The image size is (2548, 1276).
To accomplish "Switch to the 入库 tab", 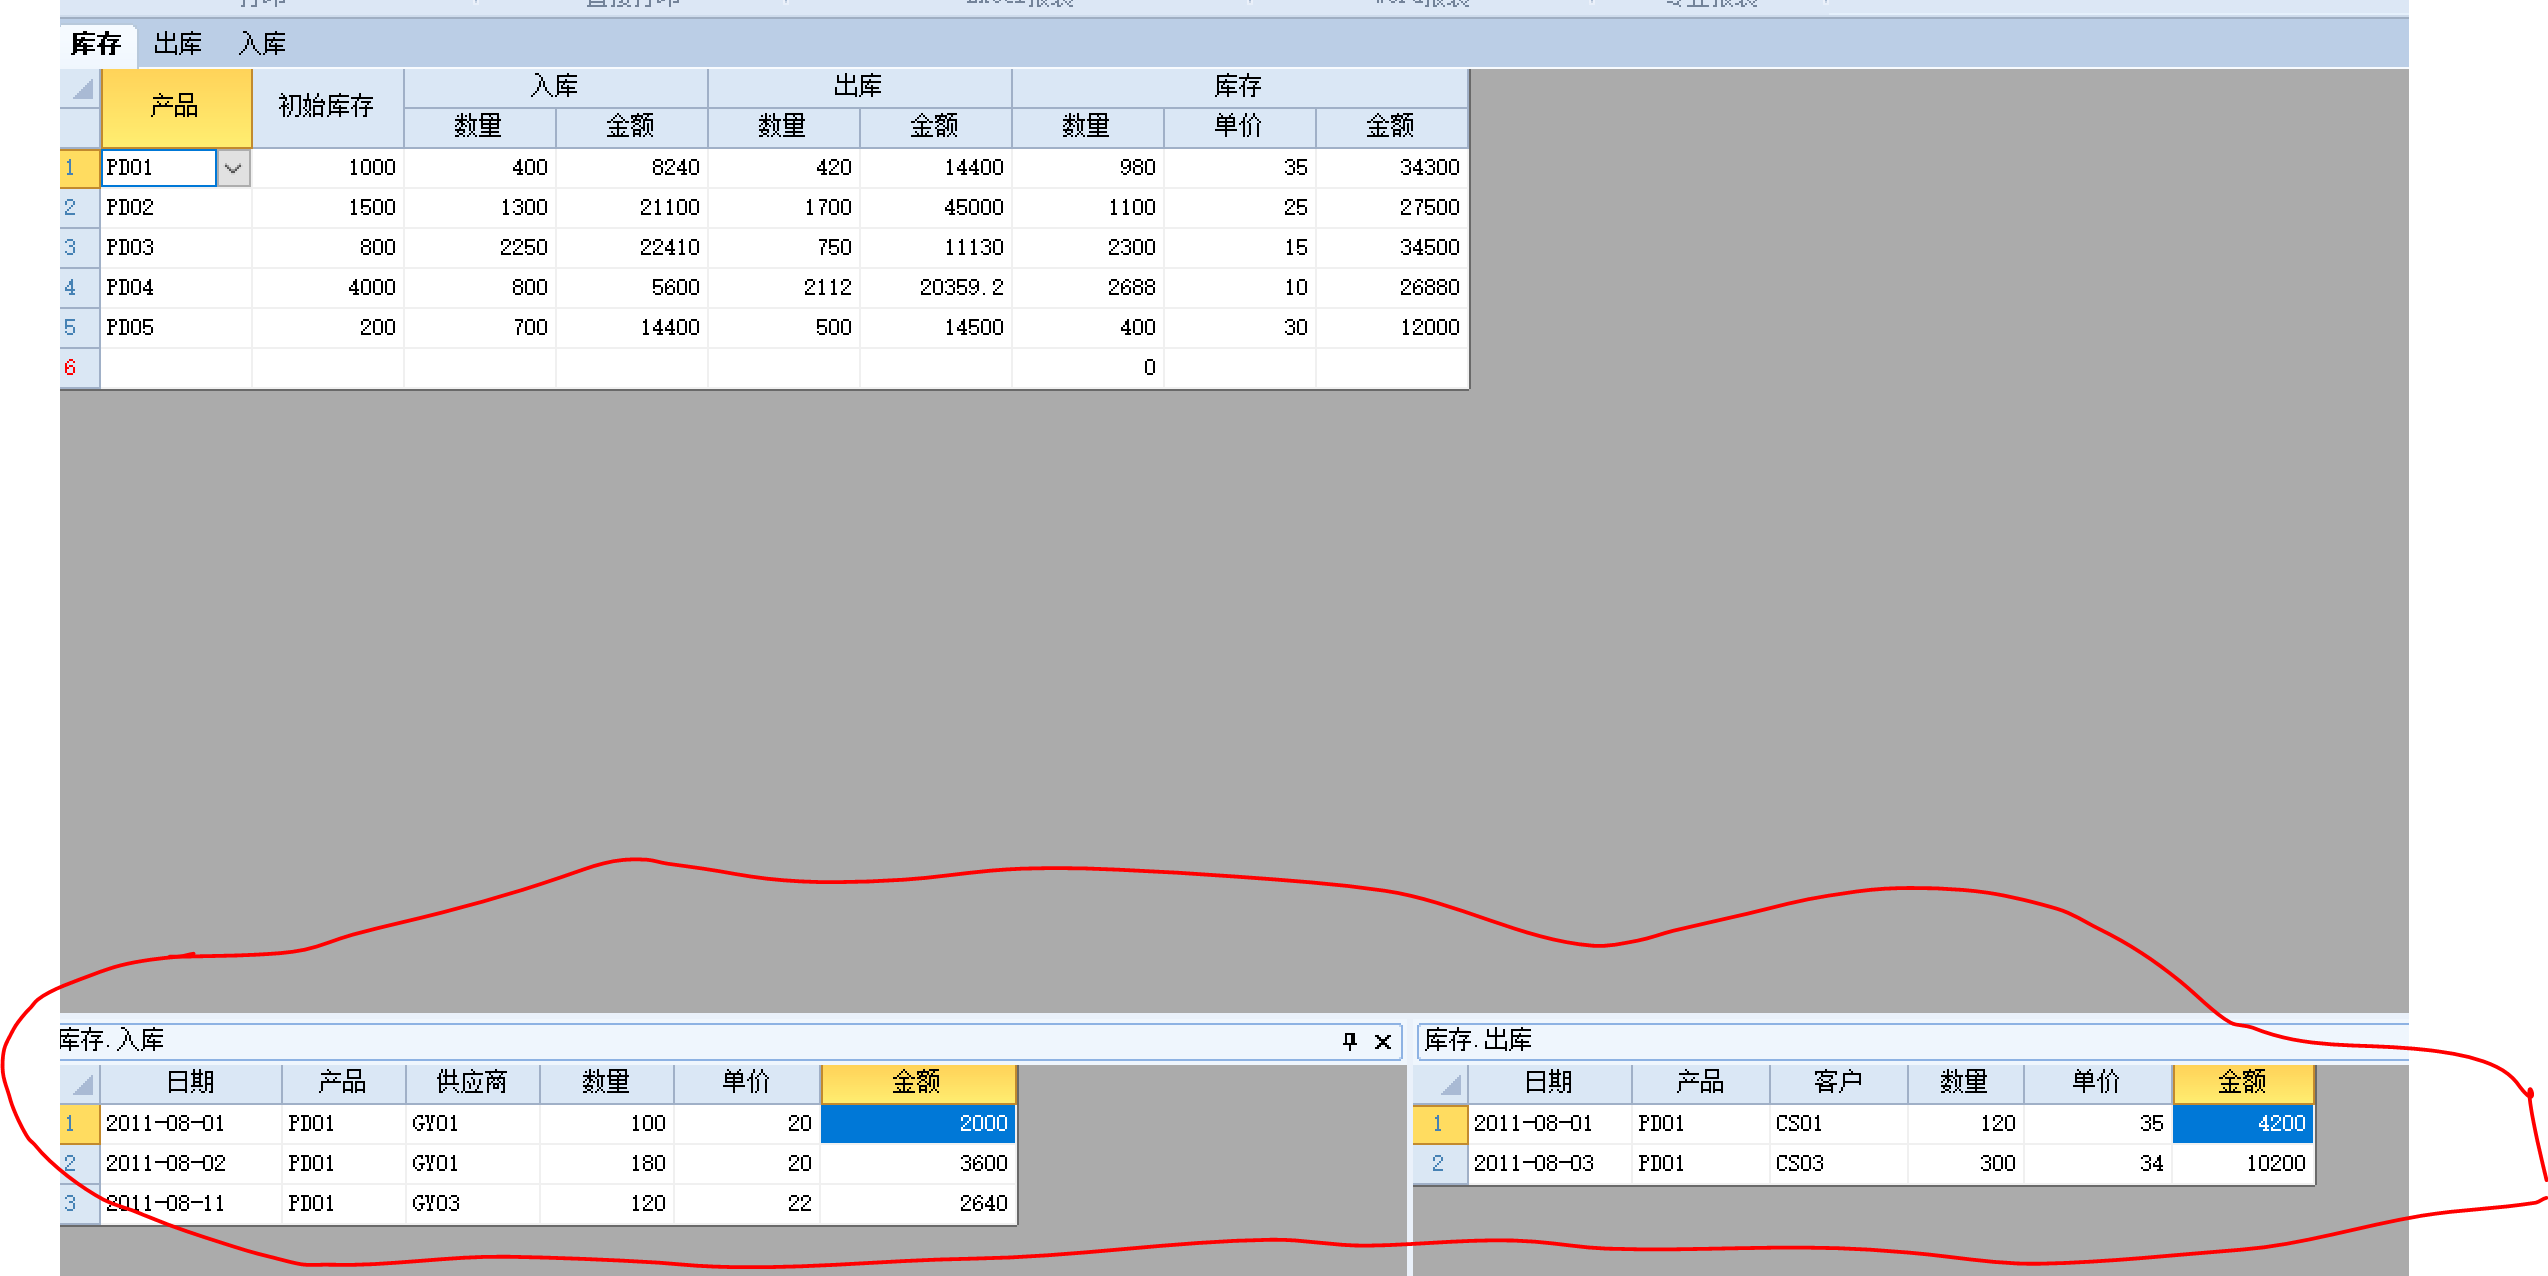I will click(x=262, y=44).
